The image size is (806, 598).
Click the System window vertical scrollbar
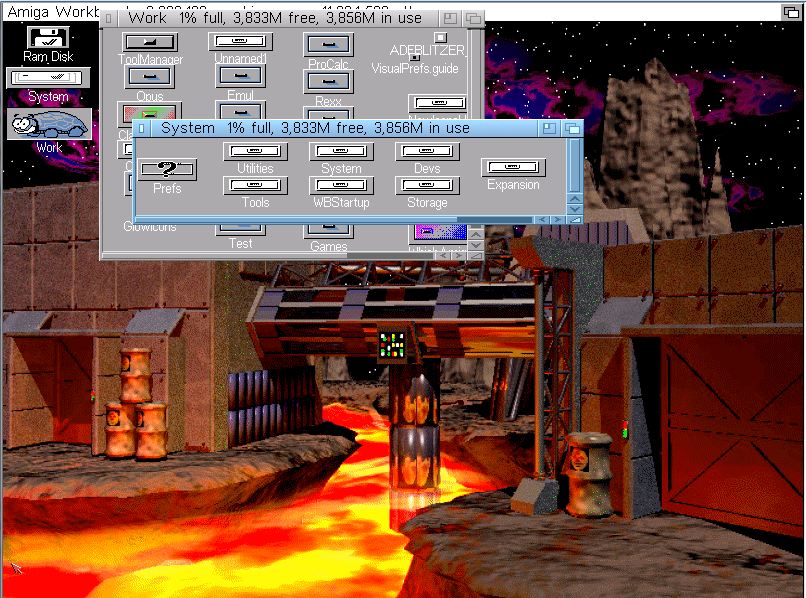575,165
